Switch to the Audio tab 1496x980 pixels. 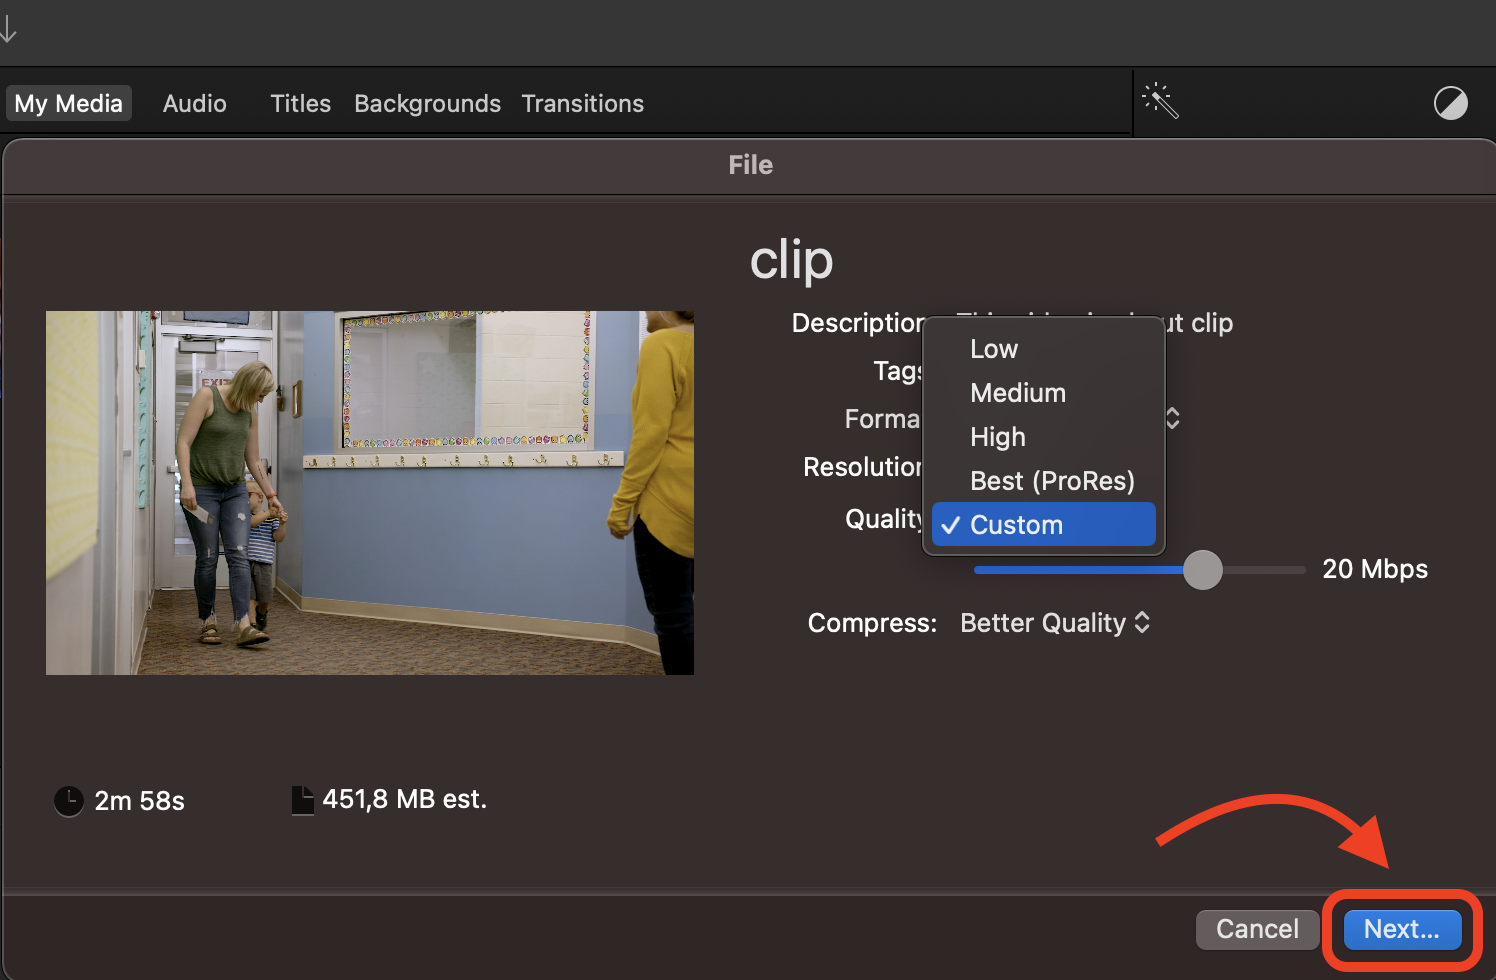pyautogui.click(x=194, y=103)
